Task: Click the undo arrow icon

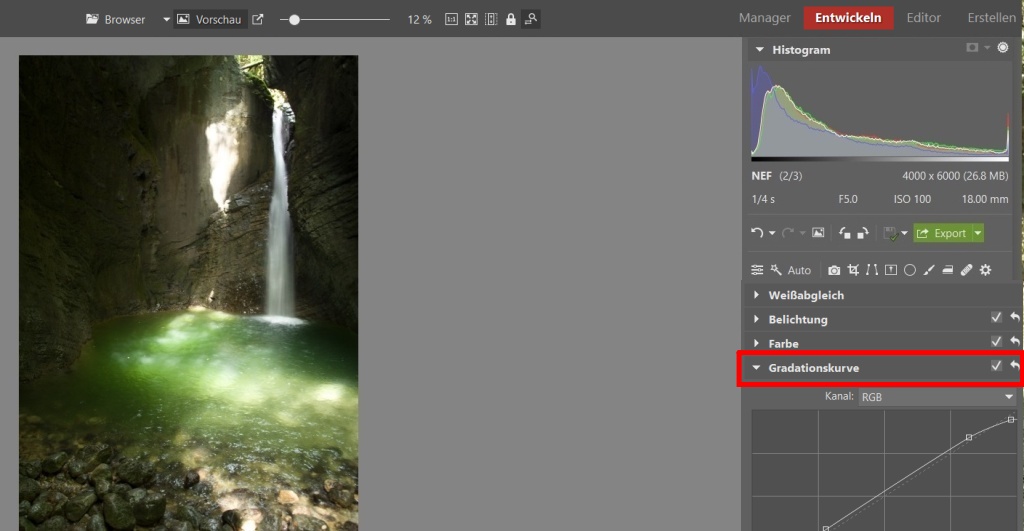Action: (758, 233)
